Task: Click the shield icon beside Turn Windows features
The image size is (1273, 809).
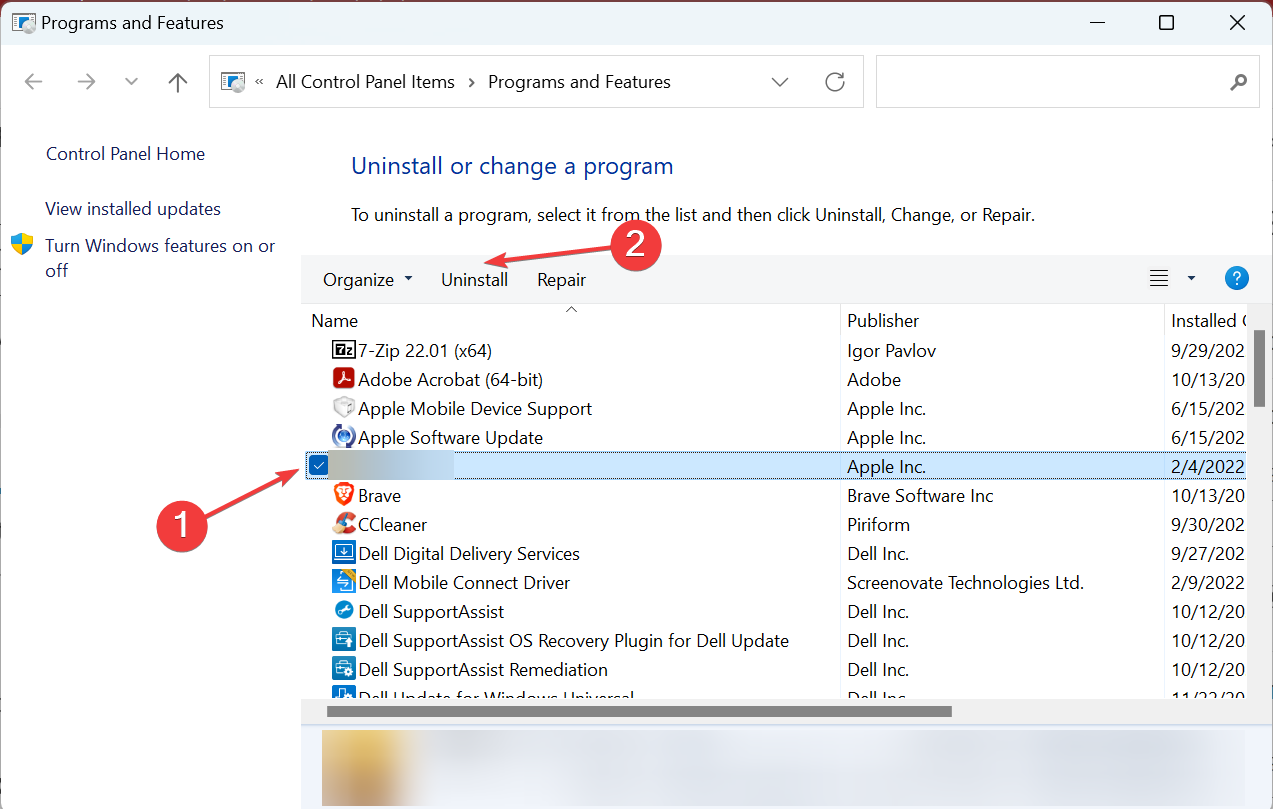Action: point(22,245)
